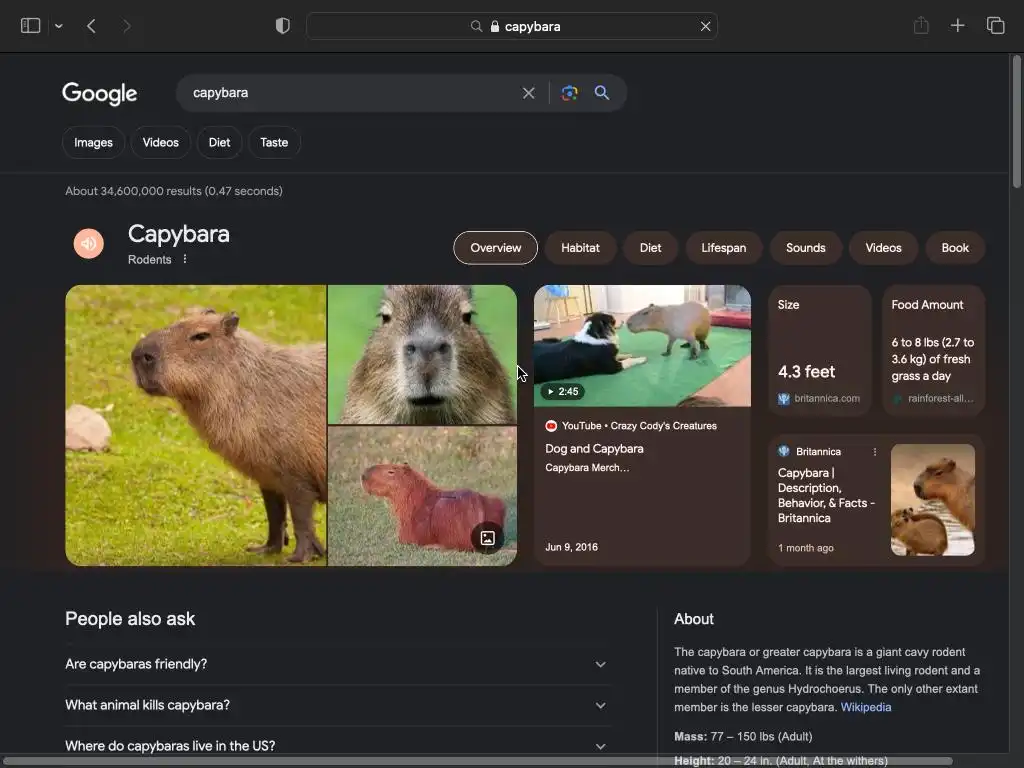Click the britannica.com source on Size card

click(820, 398)
